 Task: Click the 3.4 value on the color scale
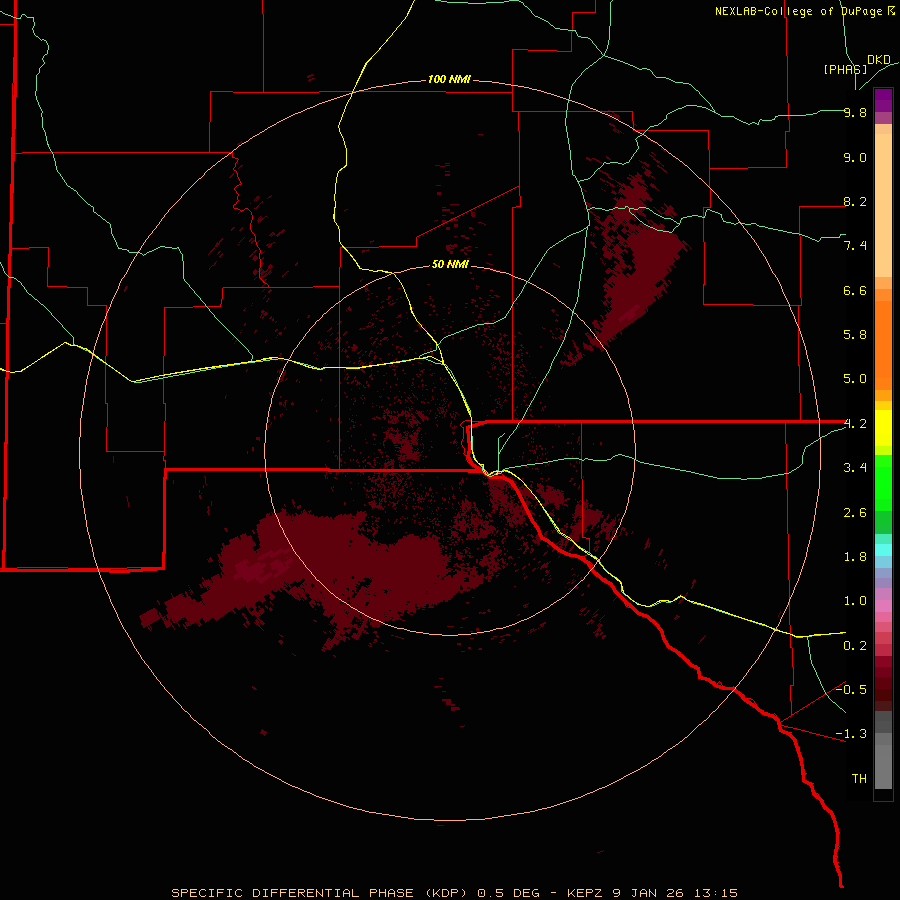855,468
